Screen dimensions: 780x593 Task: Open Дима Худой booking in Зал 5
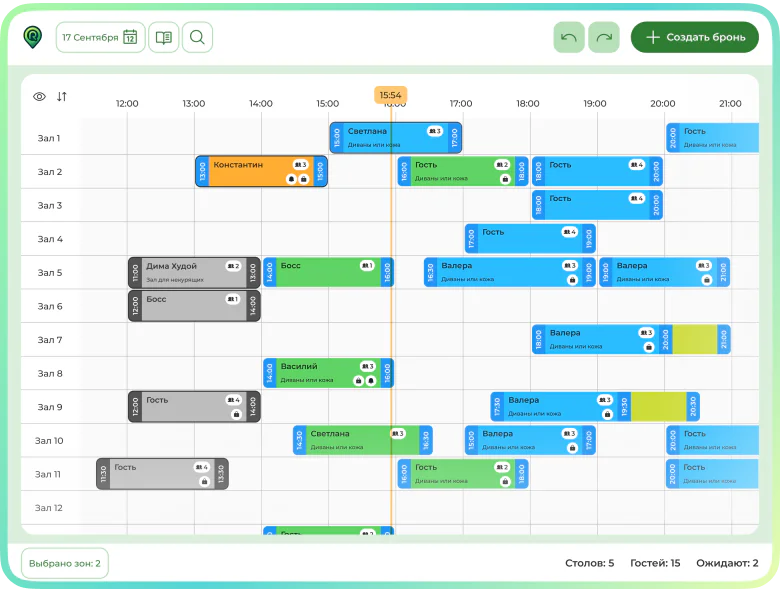(x=185, y=272)
